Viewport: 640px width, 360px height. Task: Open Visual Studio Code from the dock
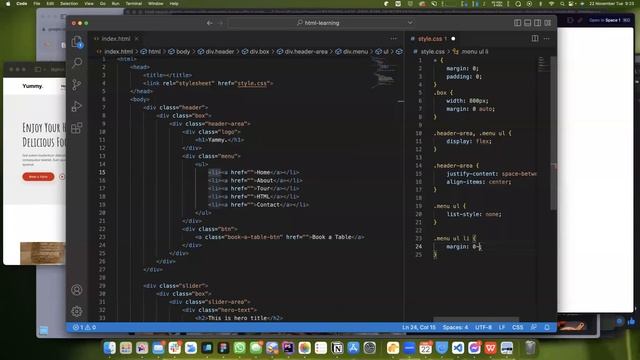pyautogui.click(x=458, y=348)
